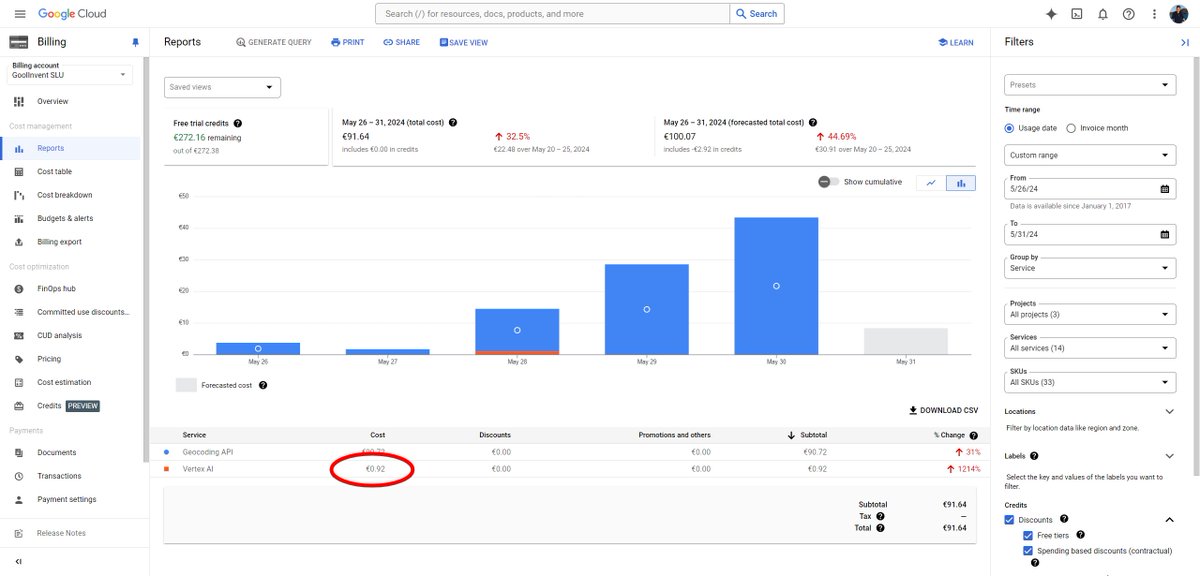
Task: Expand the Locations filter section
Action: (1170, 411)
